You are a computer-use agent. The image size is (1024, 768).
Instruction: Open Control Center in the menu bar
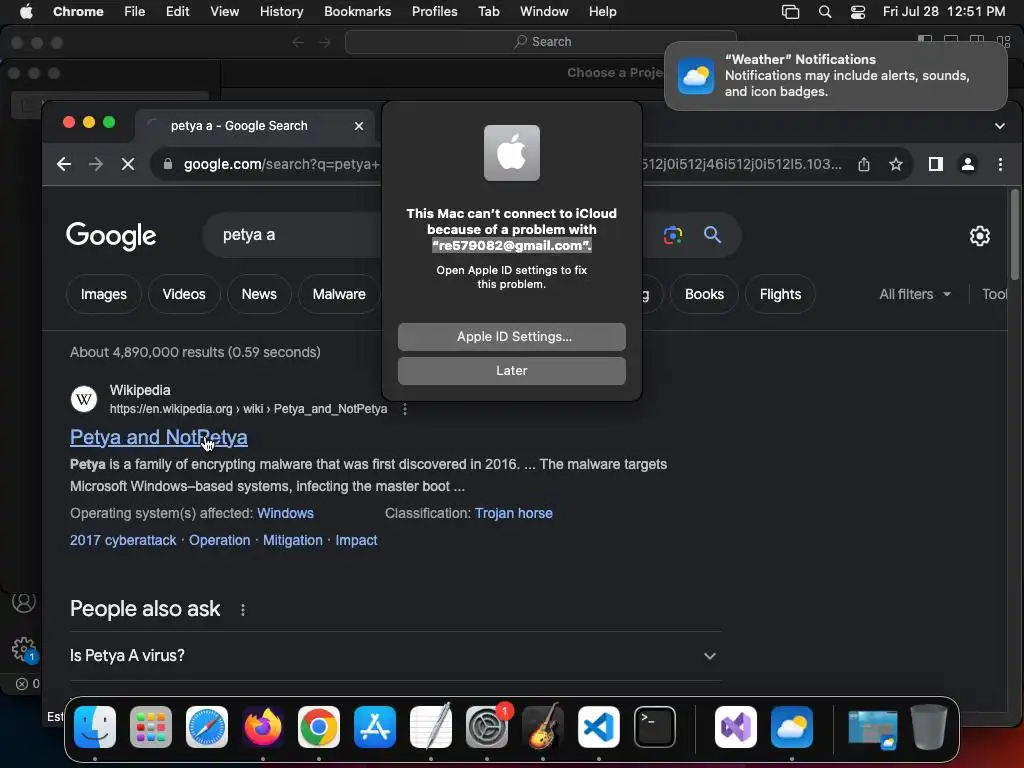pyautogui.click(x=857, y=12)
